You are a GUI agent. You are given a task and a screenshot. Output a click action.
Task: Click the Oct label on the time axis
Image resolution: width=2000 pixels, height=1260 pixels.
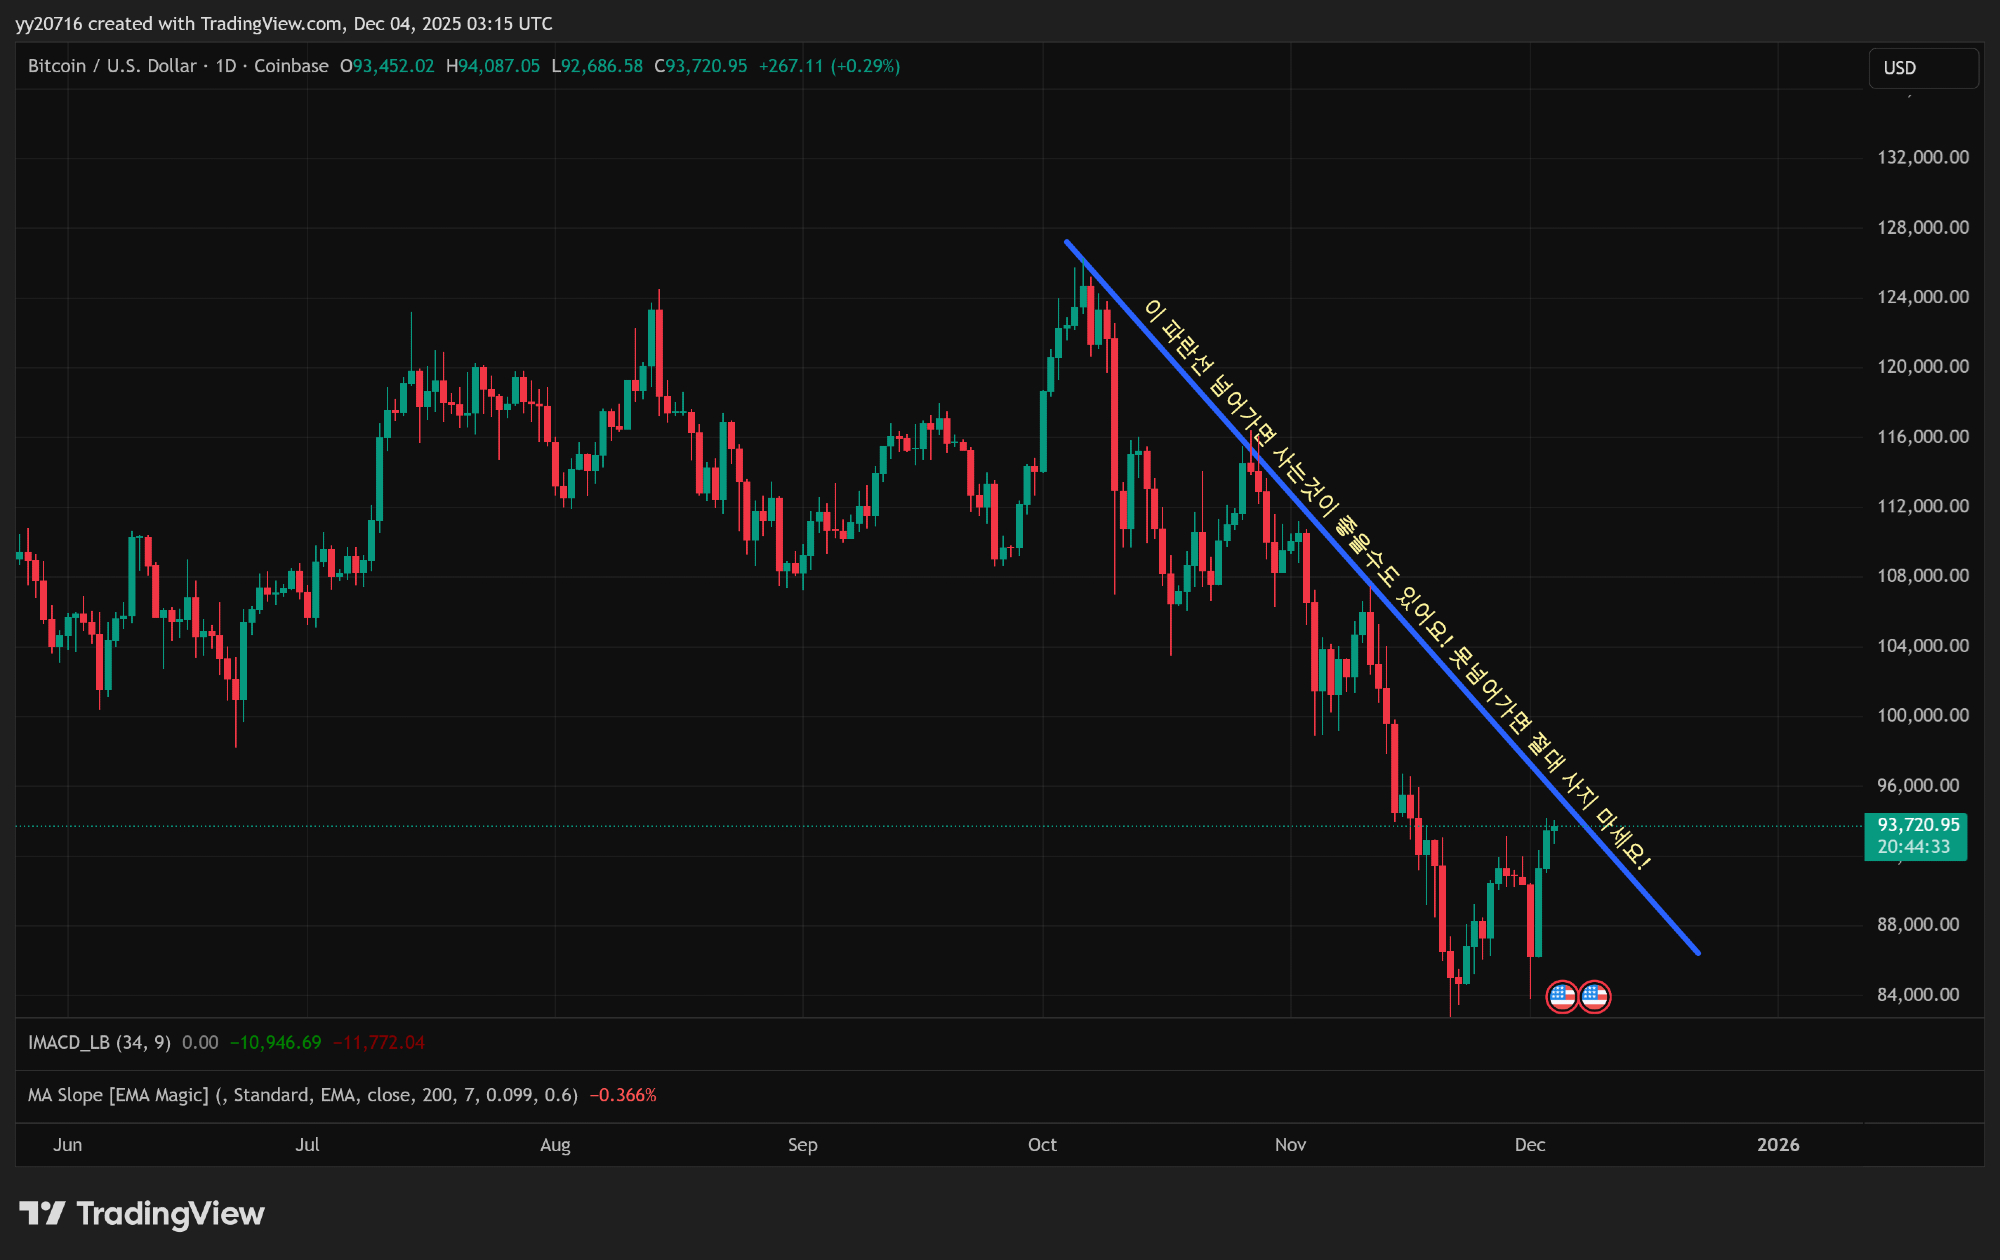click(1042, 1145)
